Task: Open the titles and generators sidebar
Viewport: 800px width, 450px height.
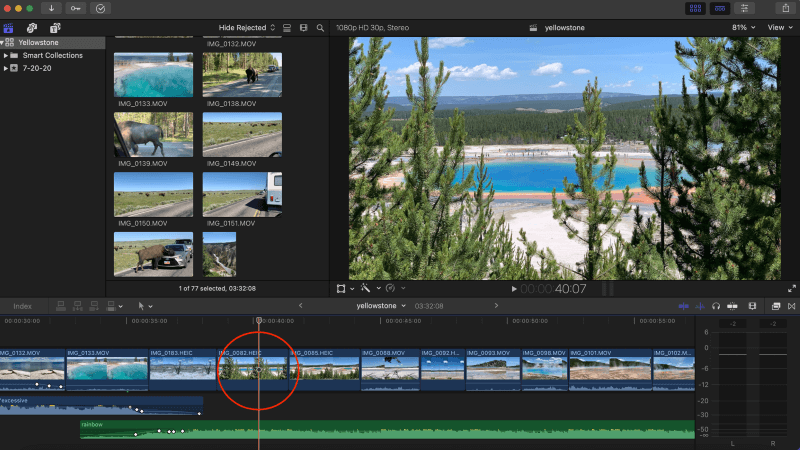Action: (x=55, y=28)
